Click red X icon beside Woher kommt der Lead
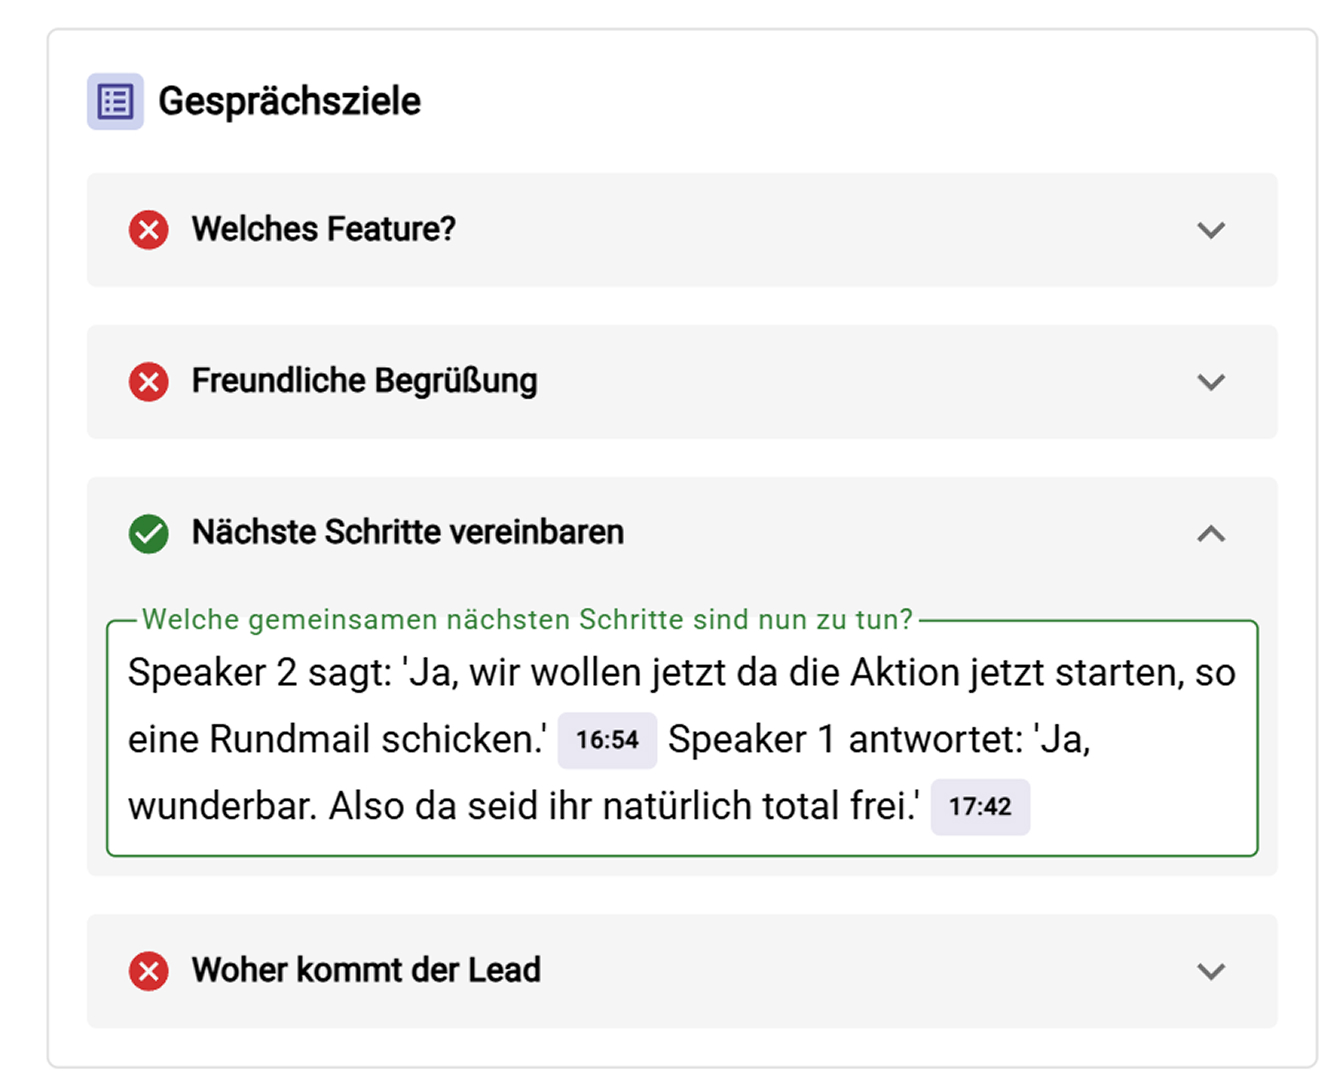 [x=148, y=971]
